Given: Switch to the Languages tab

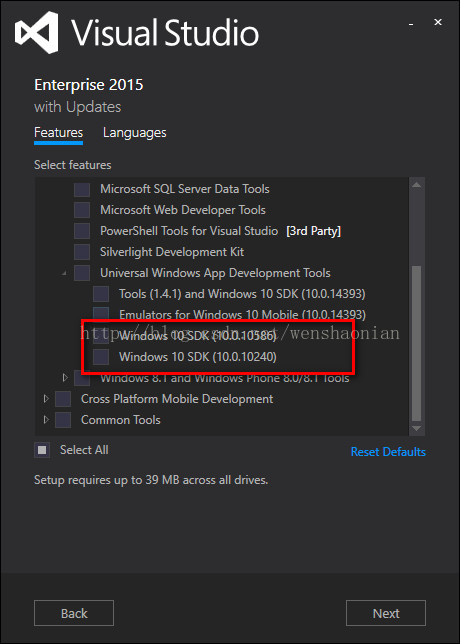Looking at the screenshot, I should (135, 133).
